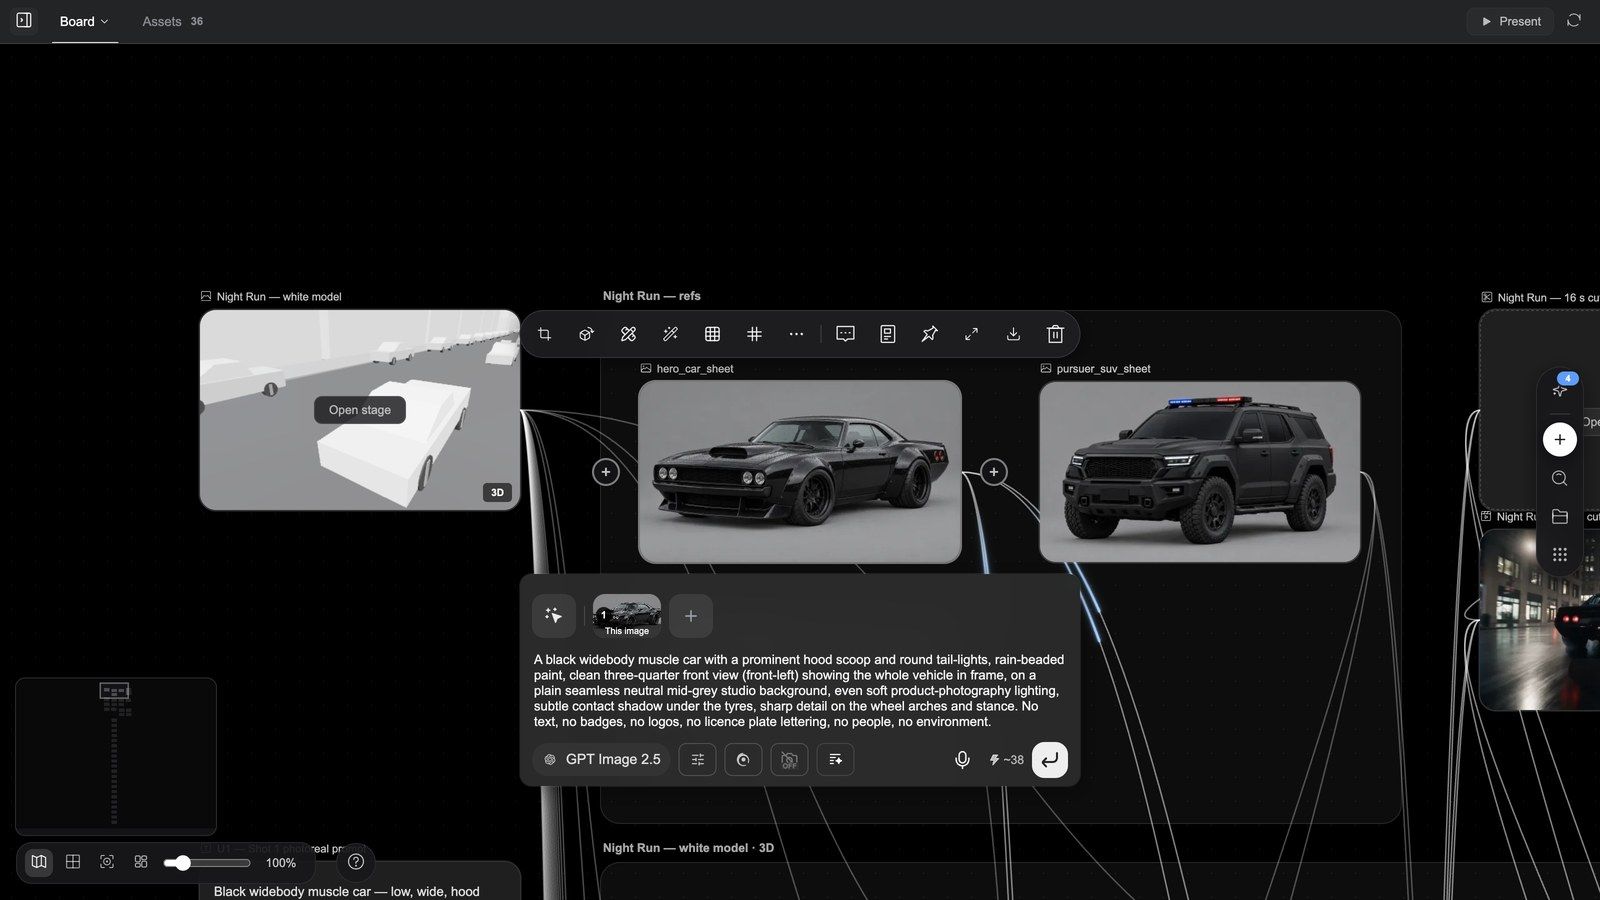Click the microphone voice input icon

pos(962,760)
